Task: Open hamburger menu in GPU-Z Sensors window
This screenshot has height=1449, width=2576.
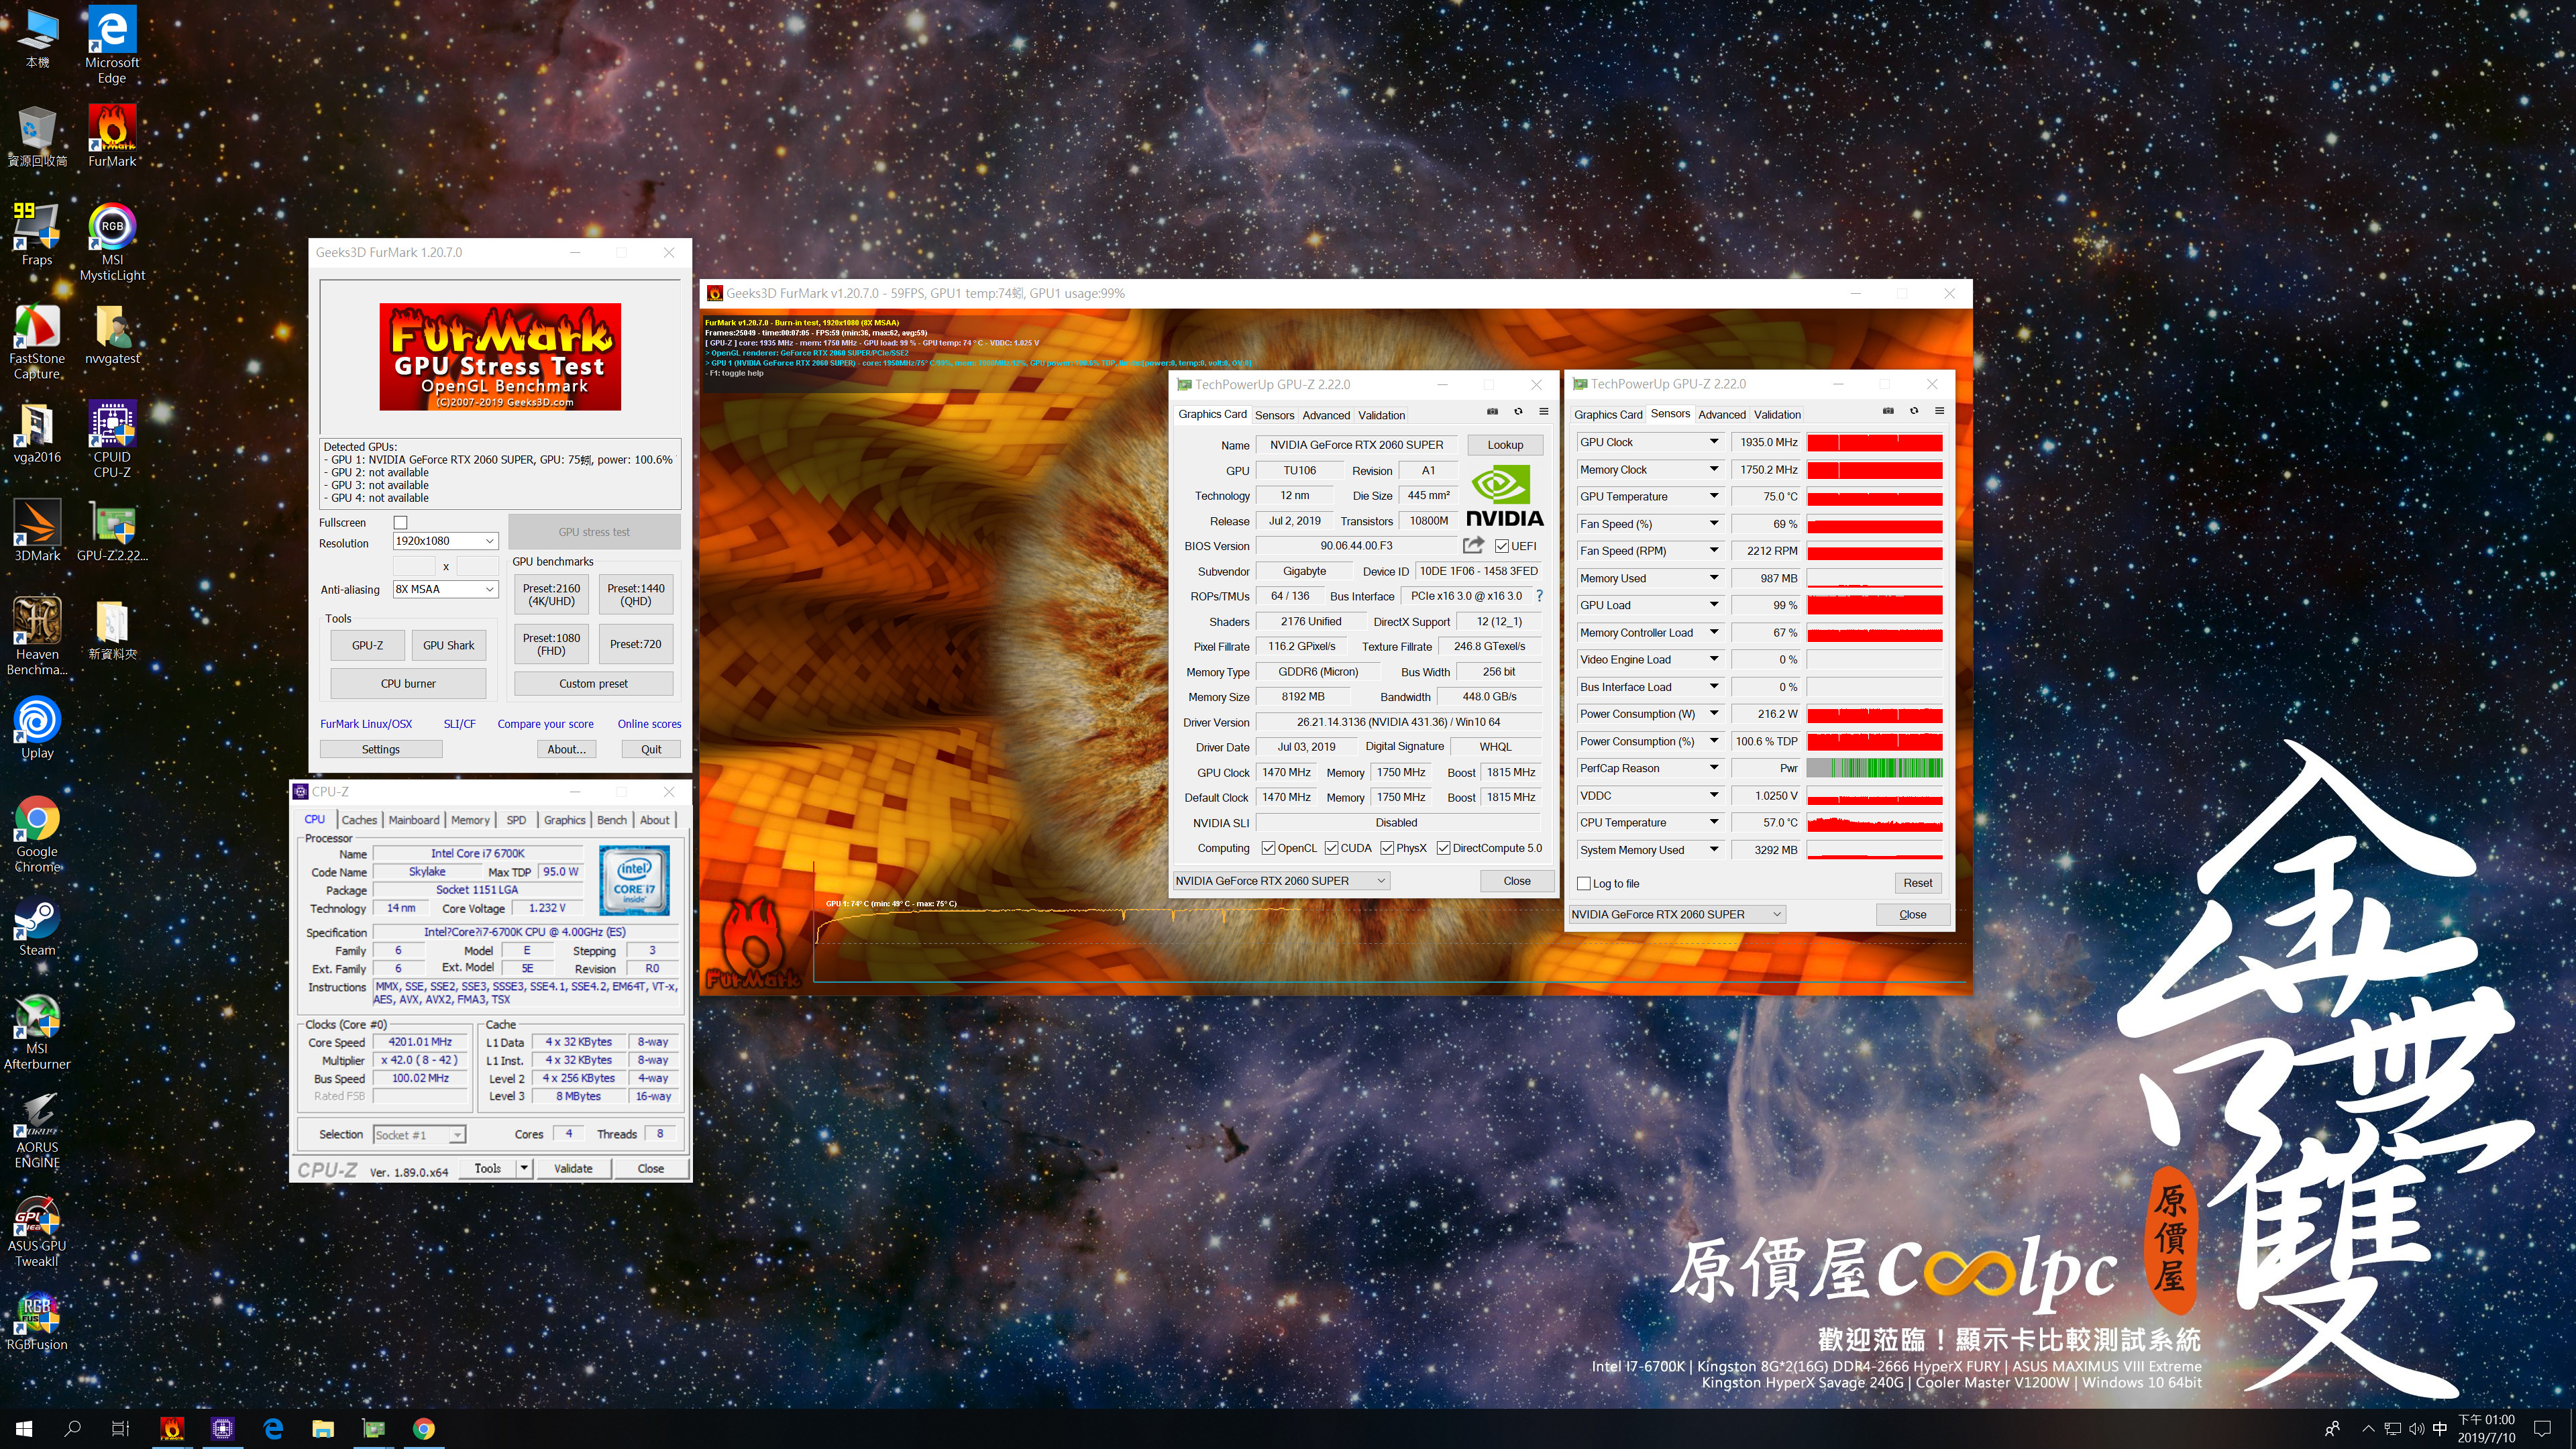Action: click(x=1940, y=411)
